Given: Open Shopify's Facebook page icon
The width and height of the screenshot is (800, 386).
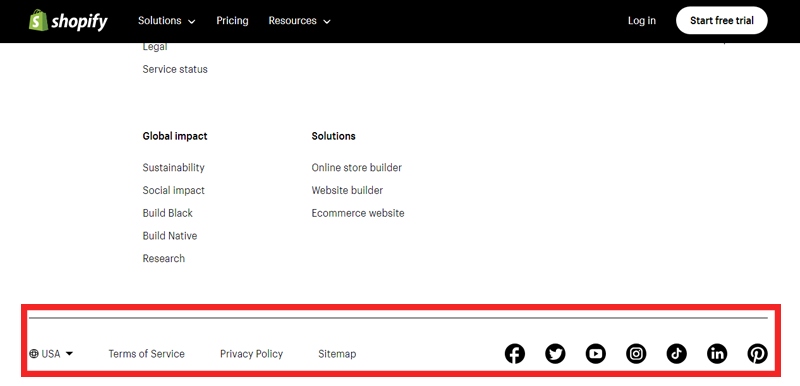Looking at the screenshot, I should point(514,353).
